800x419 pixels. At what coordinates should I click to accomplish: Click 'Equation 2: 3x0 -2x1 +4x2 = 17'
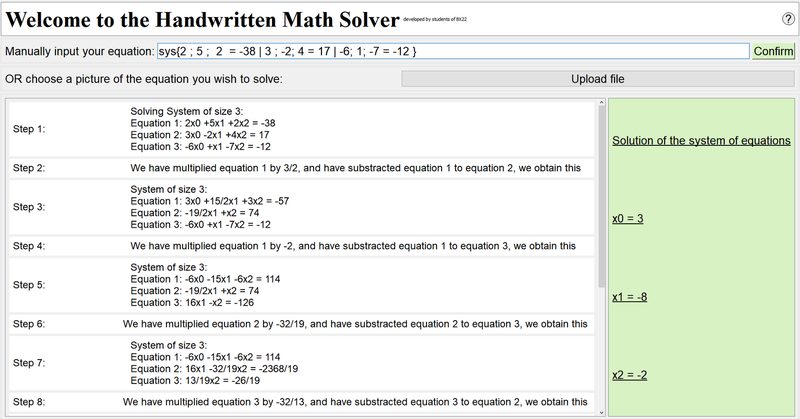(x=199, y=135)
